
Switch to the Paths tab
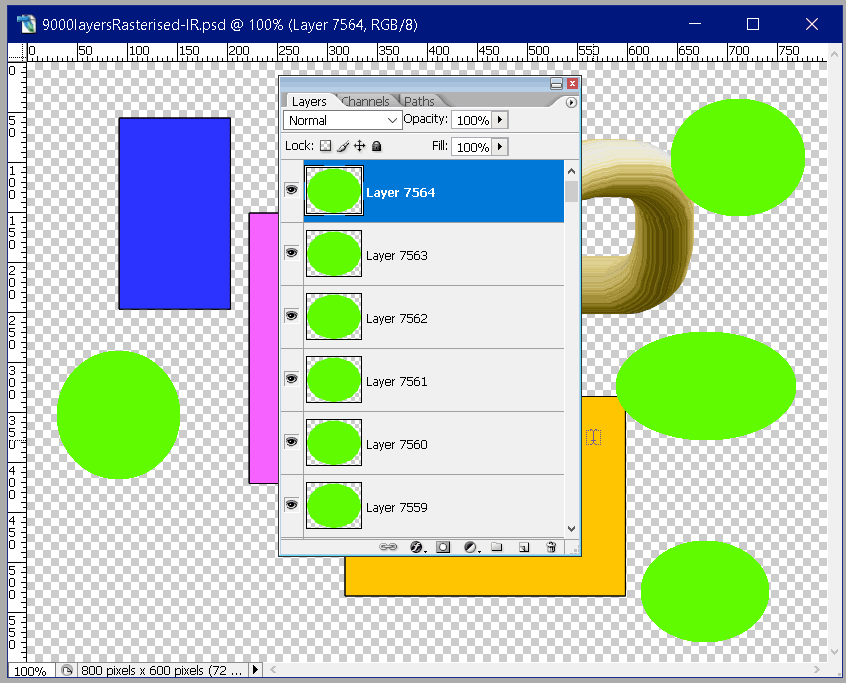[x=419, y=101]
